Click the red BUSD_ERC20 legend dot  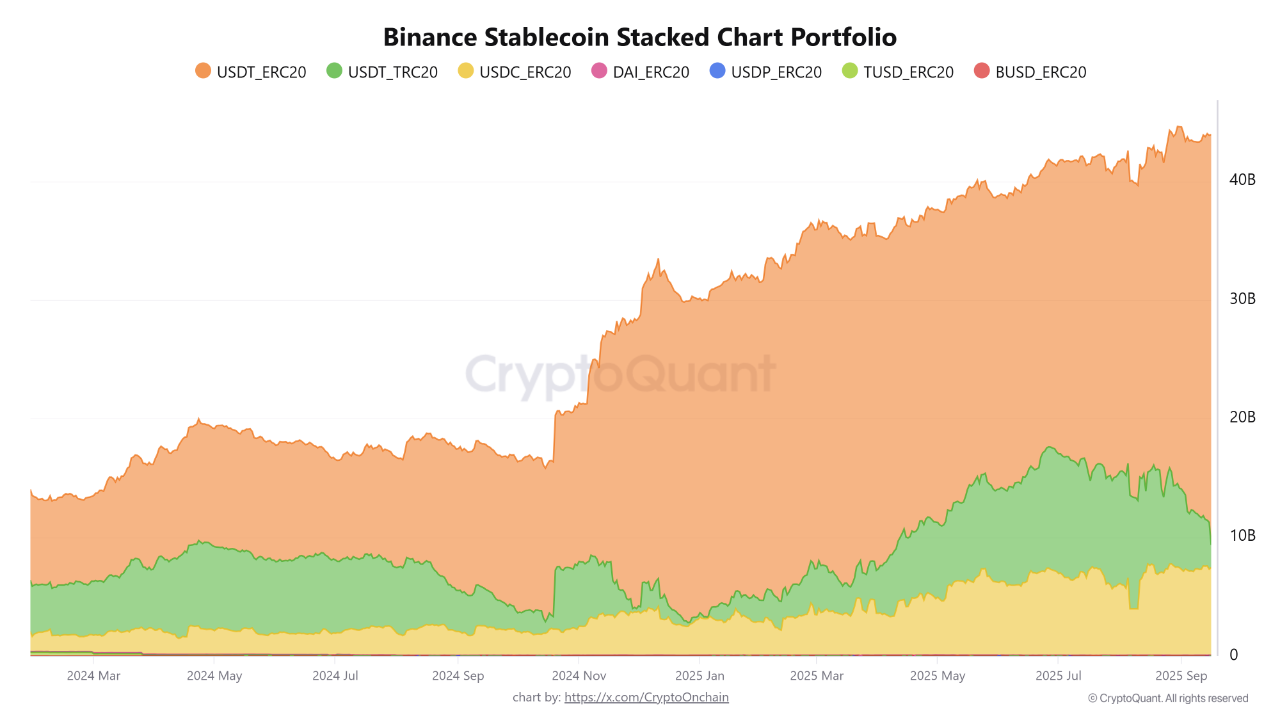[x=981, y=71]
